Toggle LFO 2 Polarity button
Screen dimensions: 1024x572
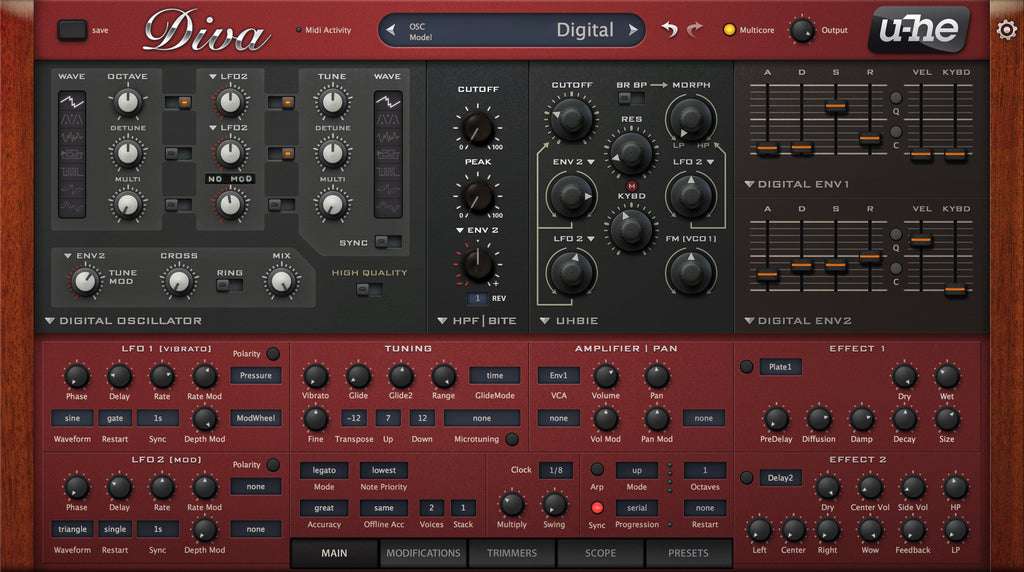[273, 465]
